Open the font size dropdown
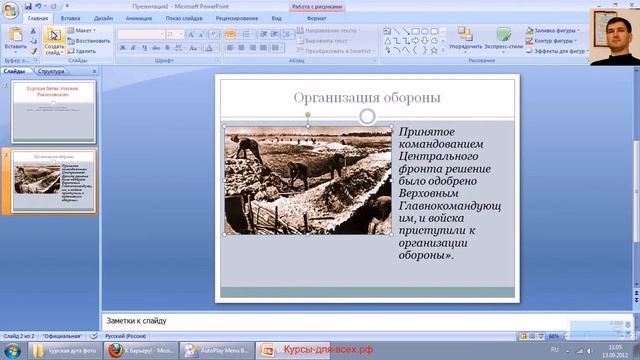This screenshot has width=640, height=360. (x=181, y=34)
